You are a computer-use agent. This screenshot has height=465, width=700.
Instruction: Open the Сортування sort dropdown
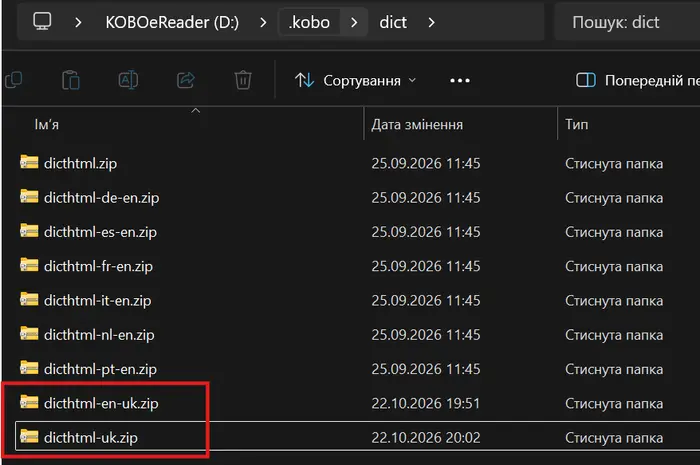click(355, 81)
